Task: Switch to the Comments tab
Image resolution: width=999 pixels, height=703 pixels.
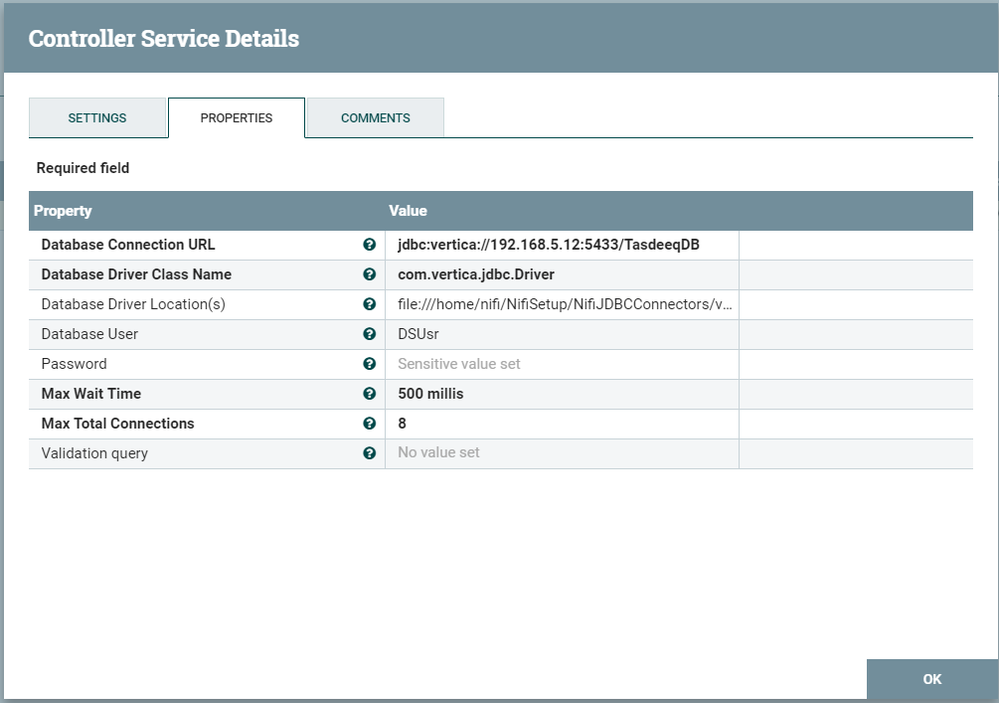Action: 374,117
